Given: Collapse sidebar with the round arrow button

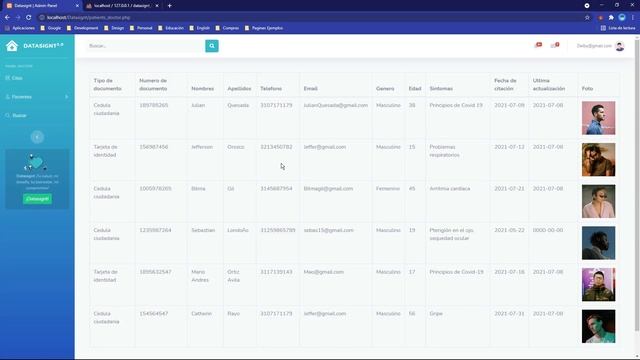Looking at the screenshot, I should click(37, 137).
